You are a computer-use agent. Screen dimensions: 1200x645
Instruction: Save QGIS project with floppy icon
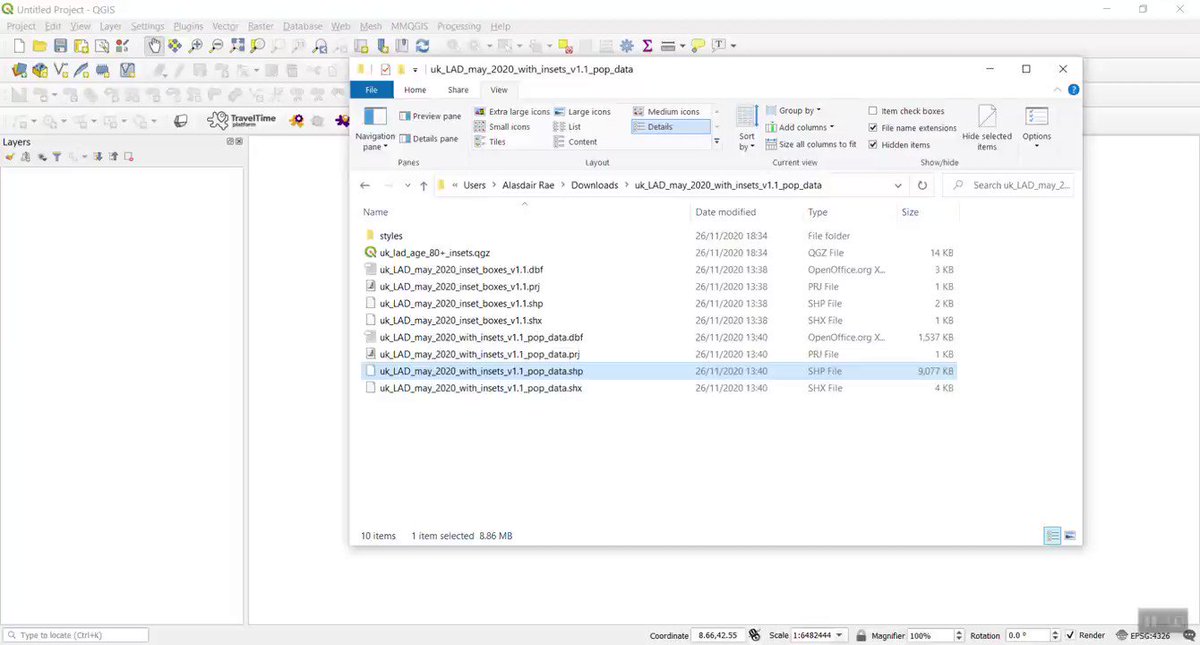(60, 46)
